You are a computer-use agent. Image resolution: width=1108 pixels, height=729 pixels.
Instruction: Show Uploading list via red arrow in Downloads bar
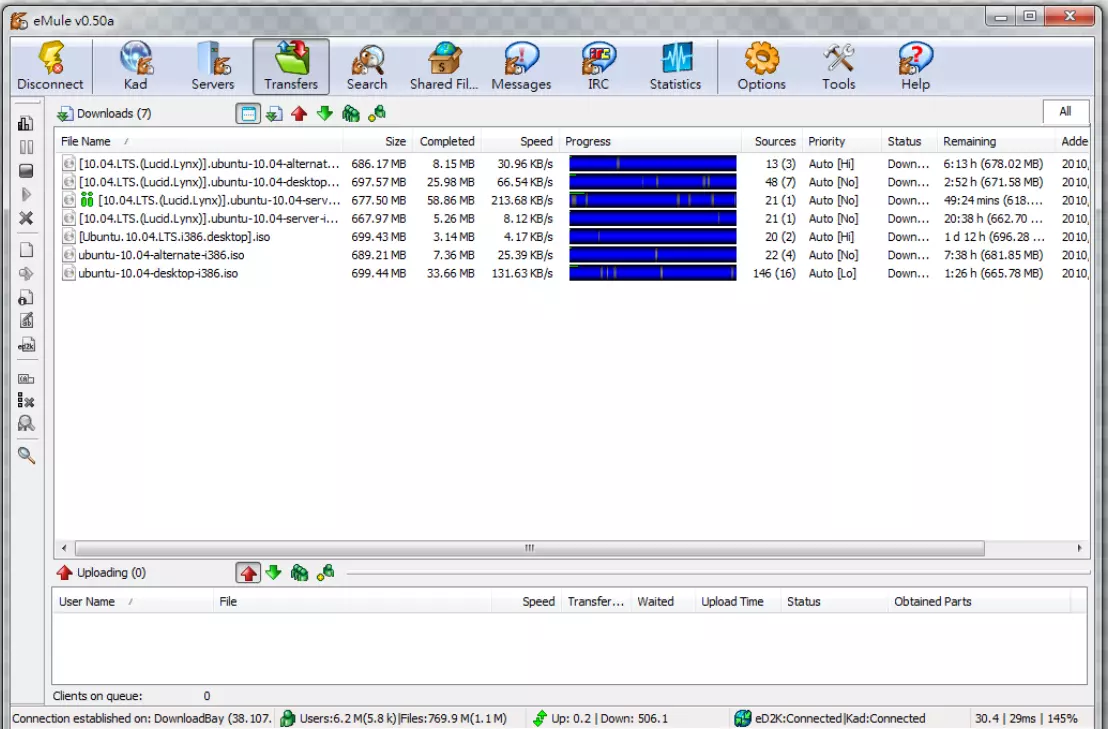tap(299, 114)
